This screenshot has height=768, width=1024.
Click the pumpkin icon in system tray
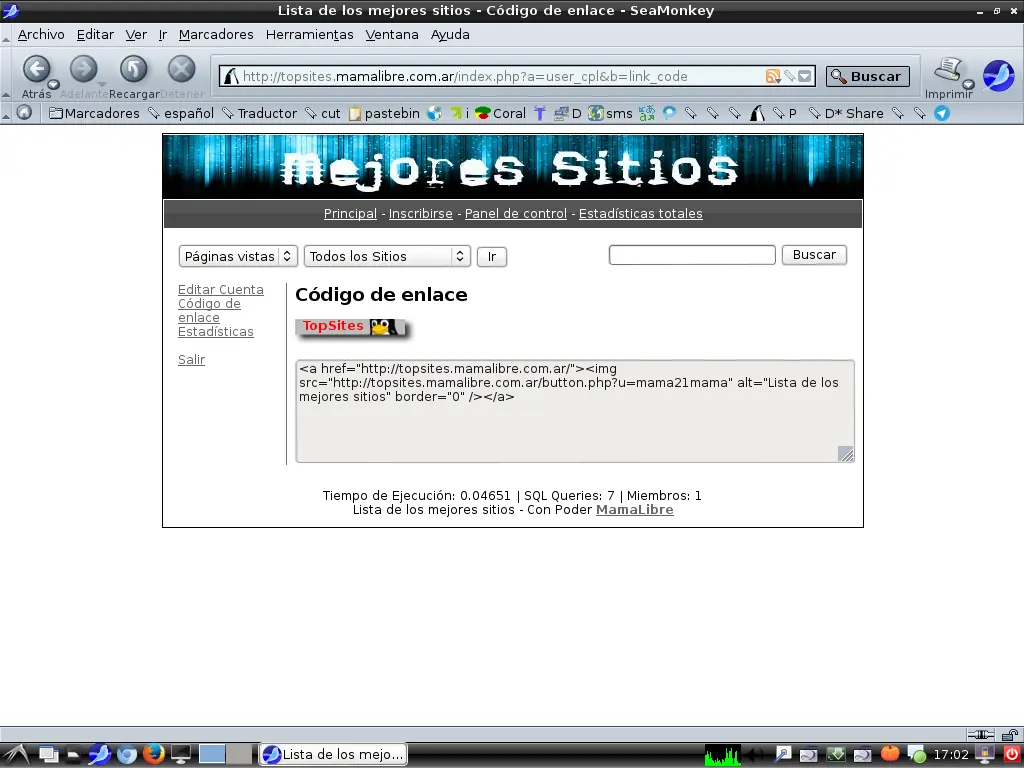tap(889, 754)
